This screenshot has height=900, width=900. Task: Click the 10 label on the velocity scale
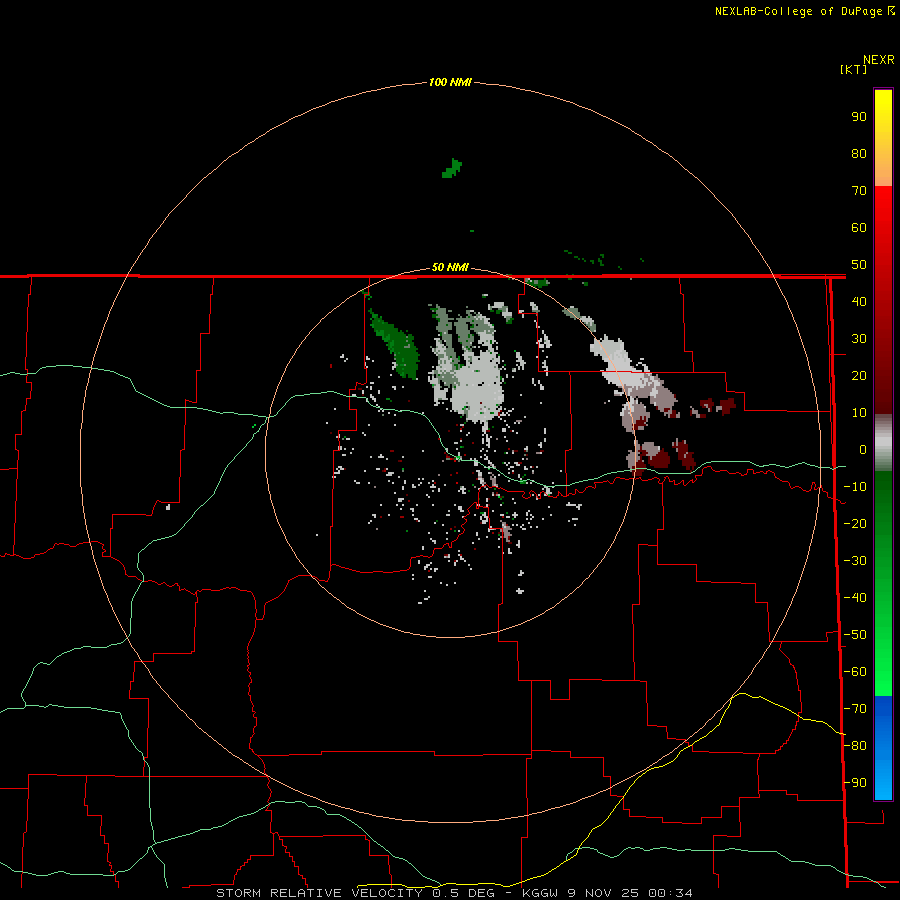pos(859,413)
